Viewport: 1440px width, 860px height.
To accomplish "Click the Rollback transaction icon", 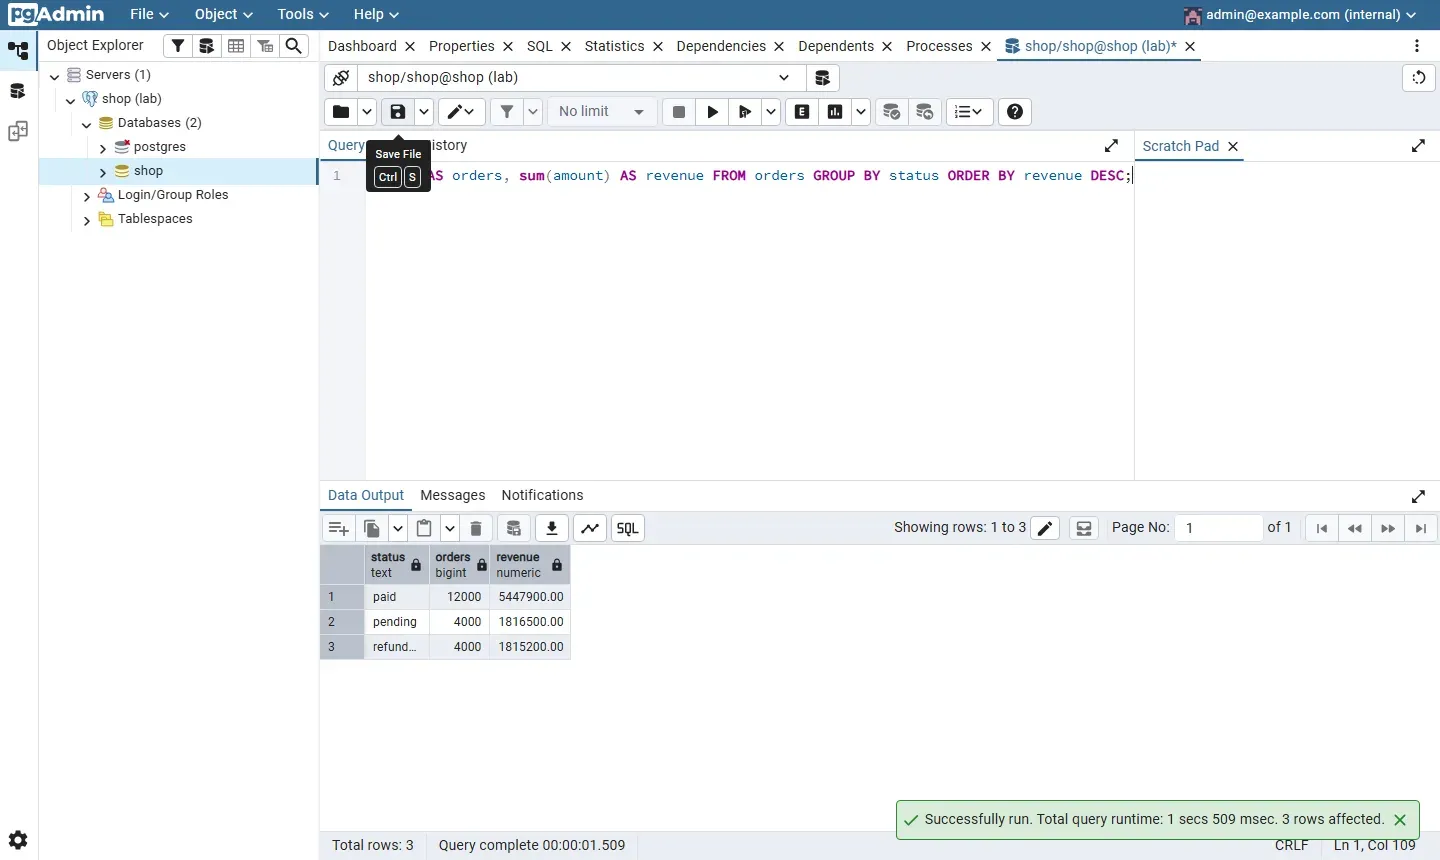I will (x=925, y=112).
